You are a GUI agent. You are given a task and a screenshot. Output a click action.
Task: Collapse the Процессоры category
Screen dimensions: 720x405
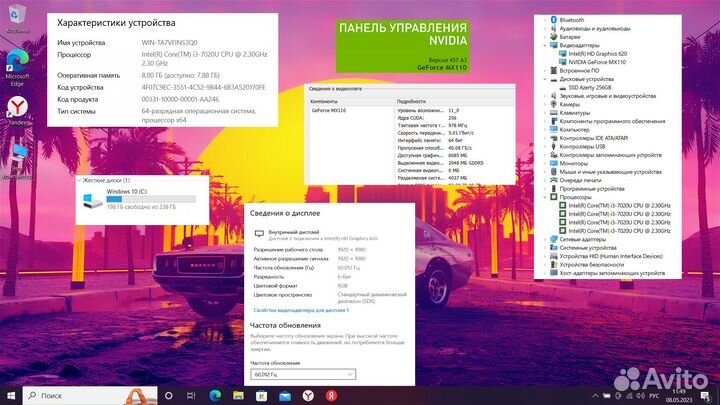click(545, 197)
